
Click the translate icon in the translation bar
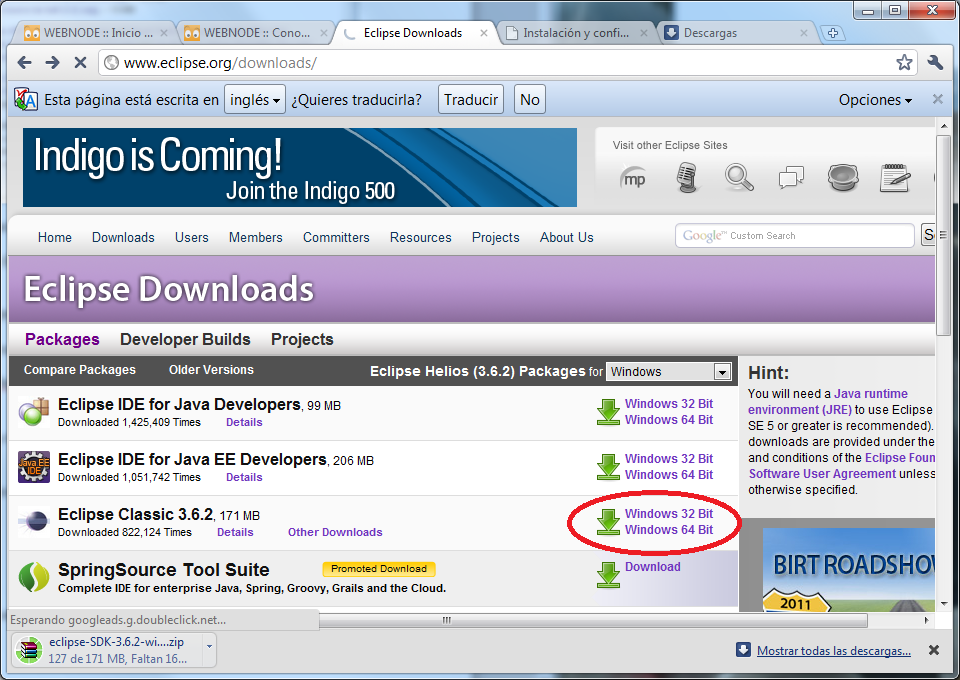[26, 99]
